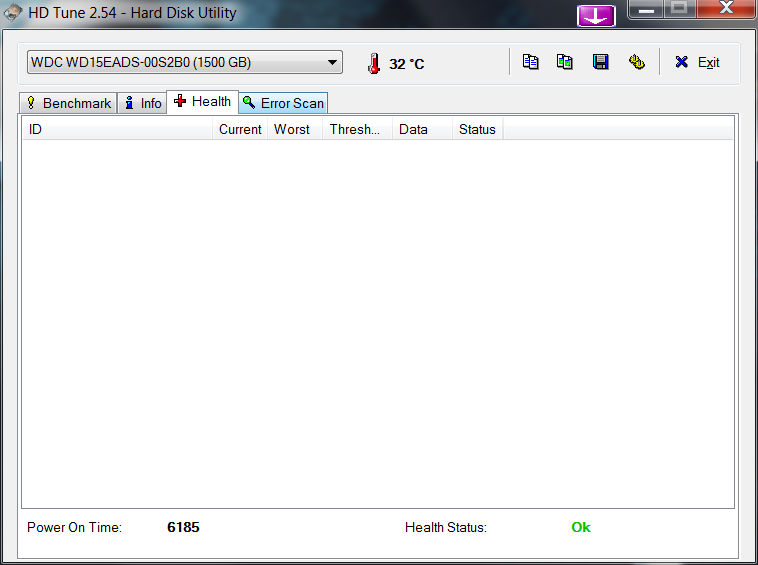Click the copy text to clipboard icon

click(x=530, y=62)
